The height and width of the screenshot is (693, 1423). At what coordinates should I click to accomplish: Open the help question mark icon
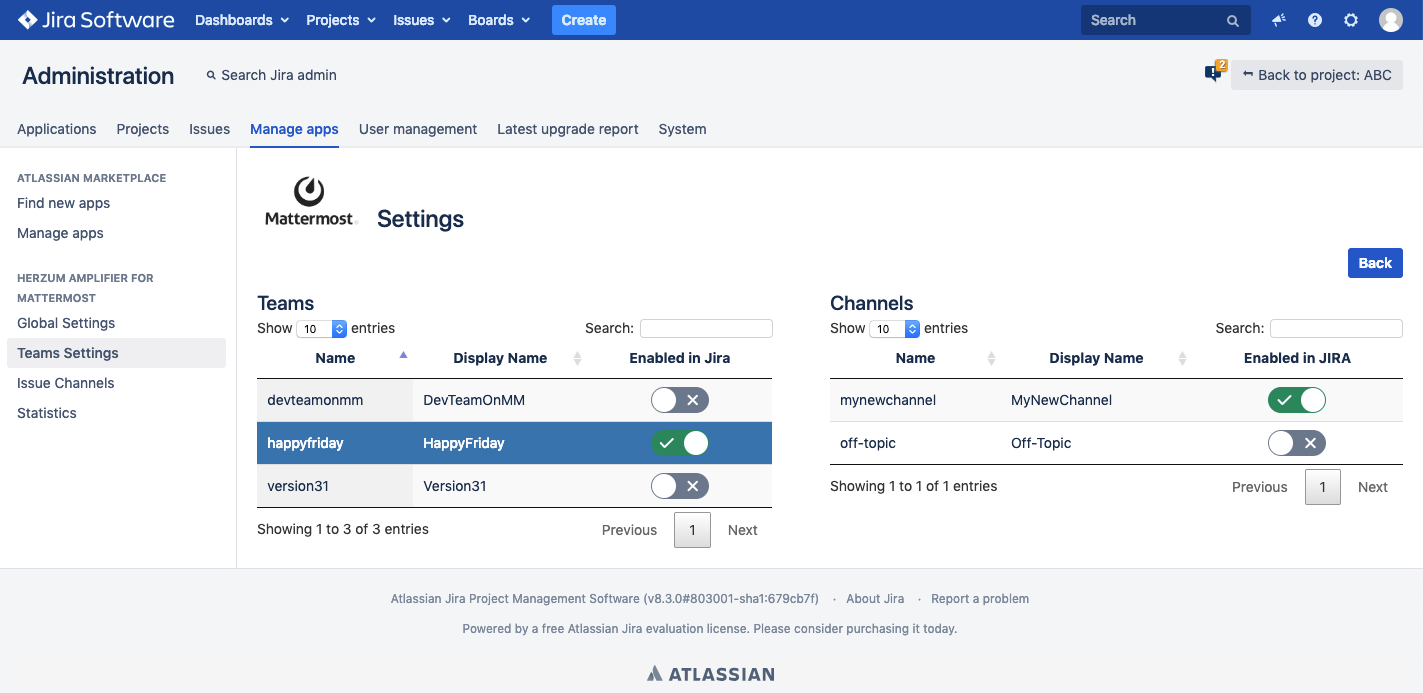click(1314, 20)
